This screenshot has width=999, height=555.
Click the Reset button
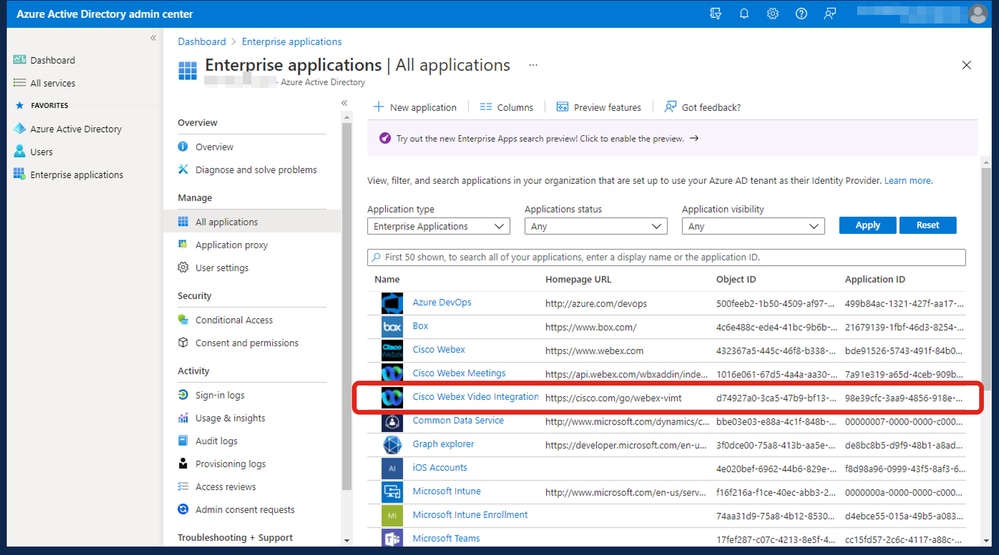click(x=928, y=225)
